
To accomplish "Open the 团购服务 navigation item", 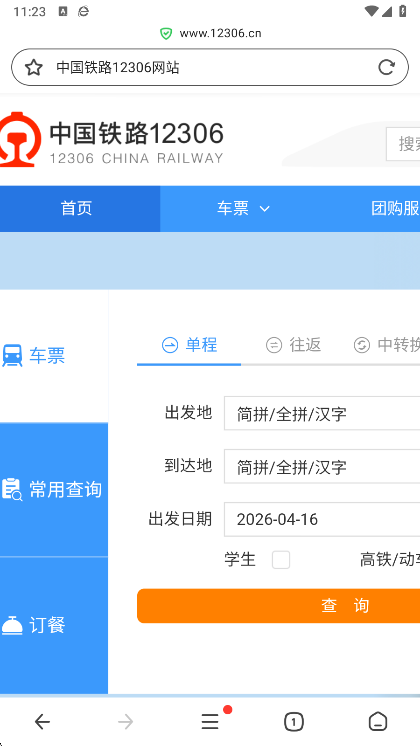I will [x=395, y=208].
